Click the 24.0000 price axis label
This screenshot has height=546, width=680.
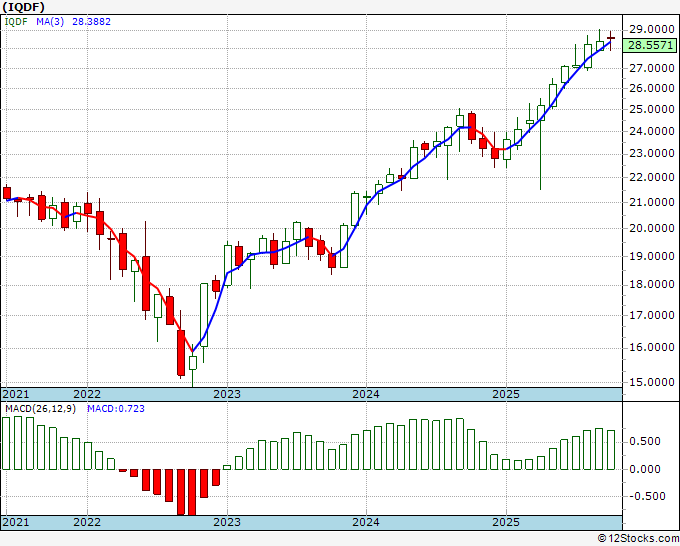652,131
